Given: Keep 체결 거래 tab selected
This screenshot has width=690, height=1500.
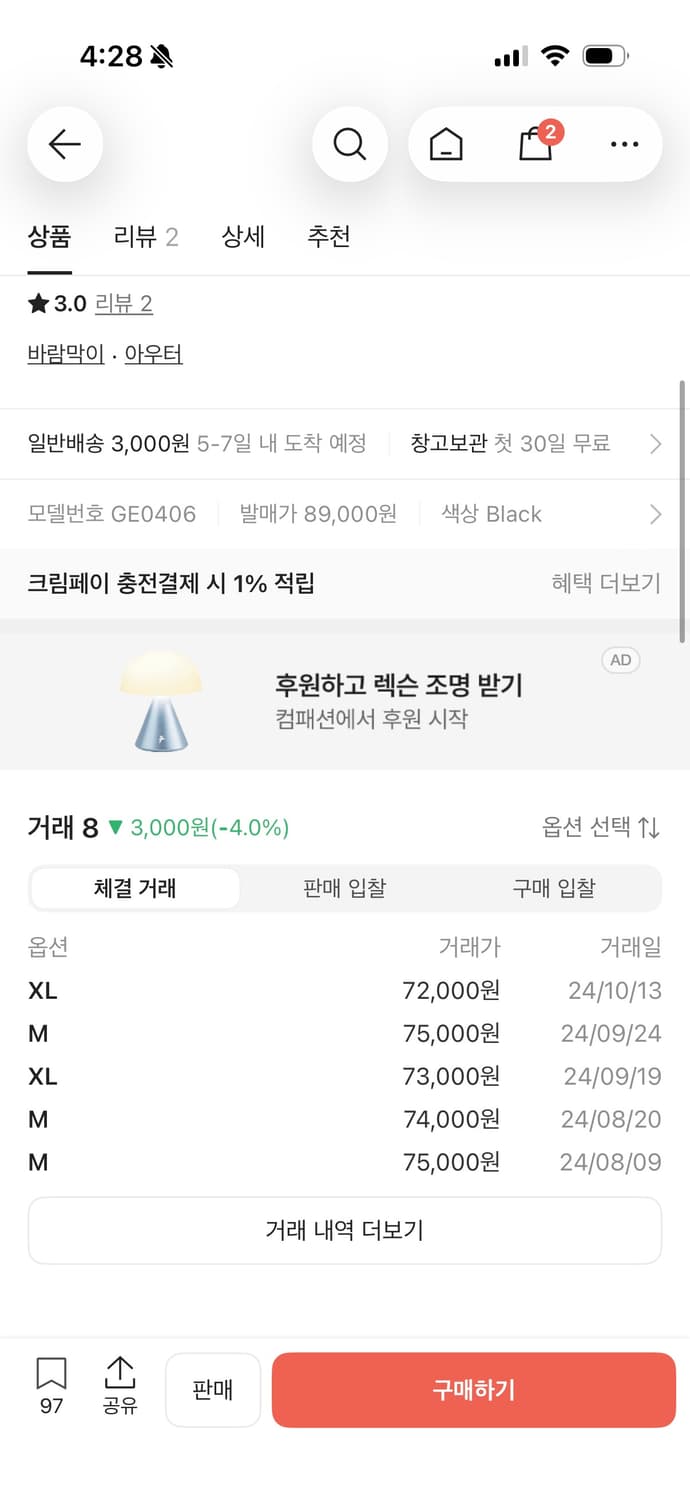Looking at the screenshot, I should [136, 888].
